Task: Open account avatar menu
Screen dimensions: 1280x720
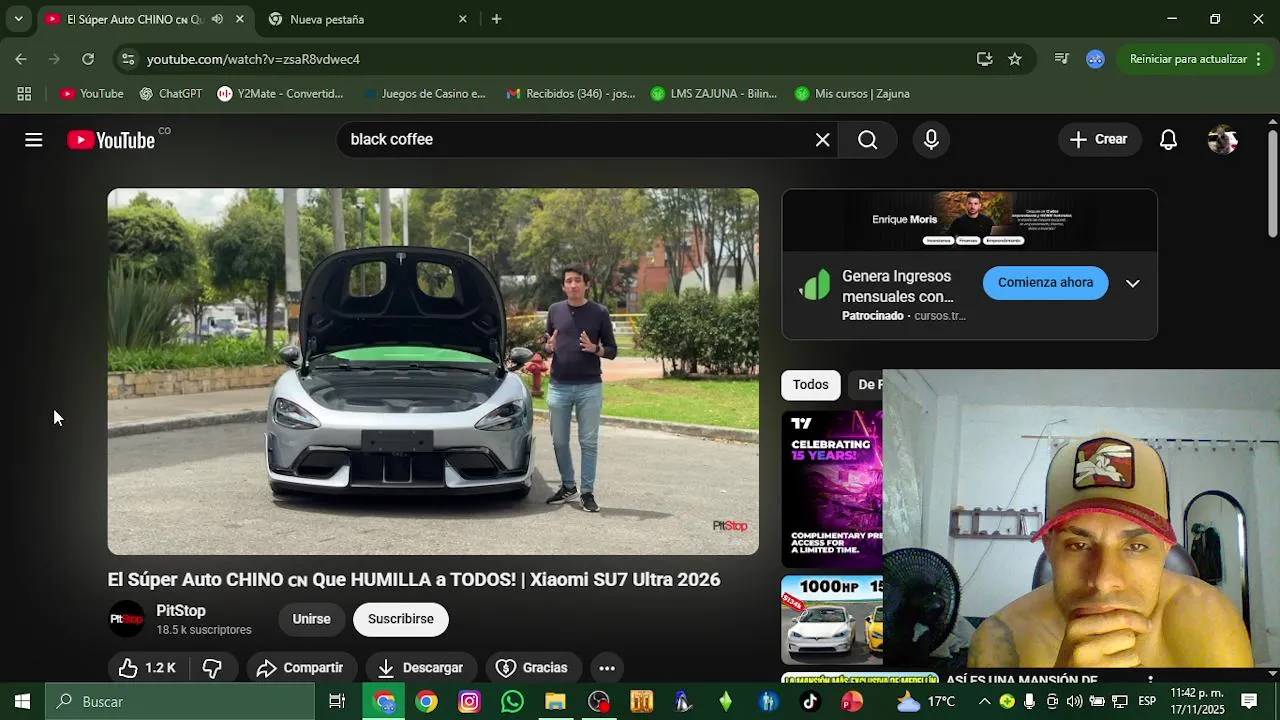Action: (x=1222, y=140)
